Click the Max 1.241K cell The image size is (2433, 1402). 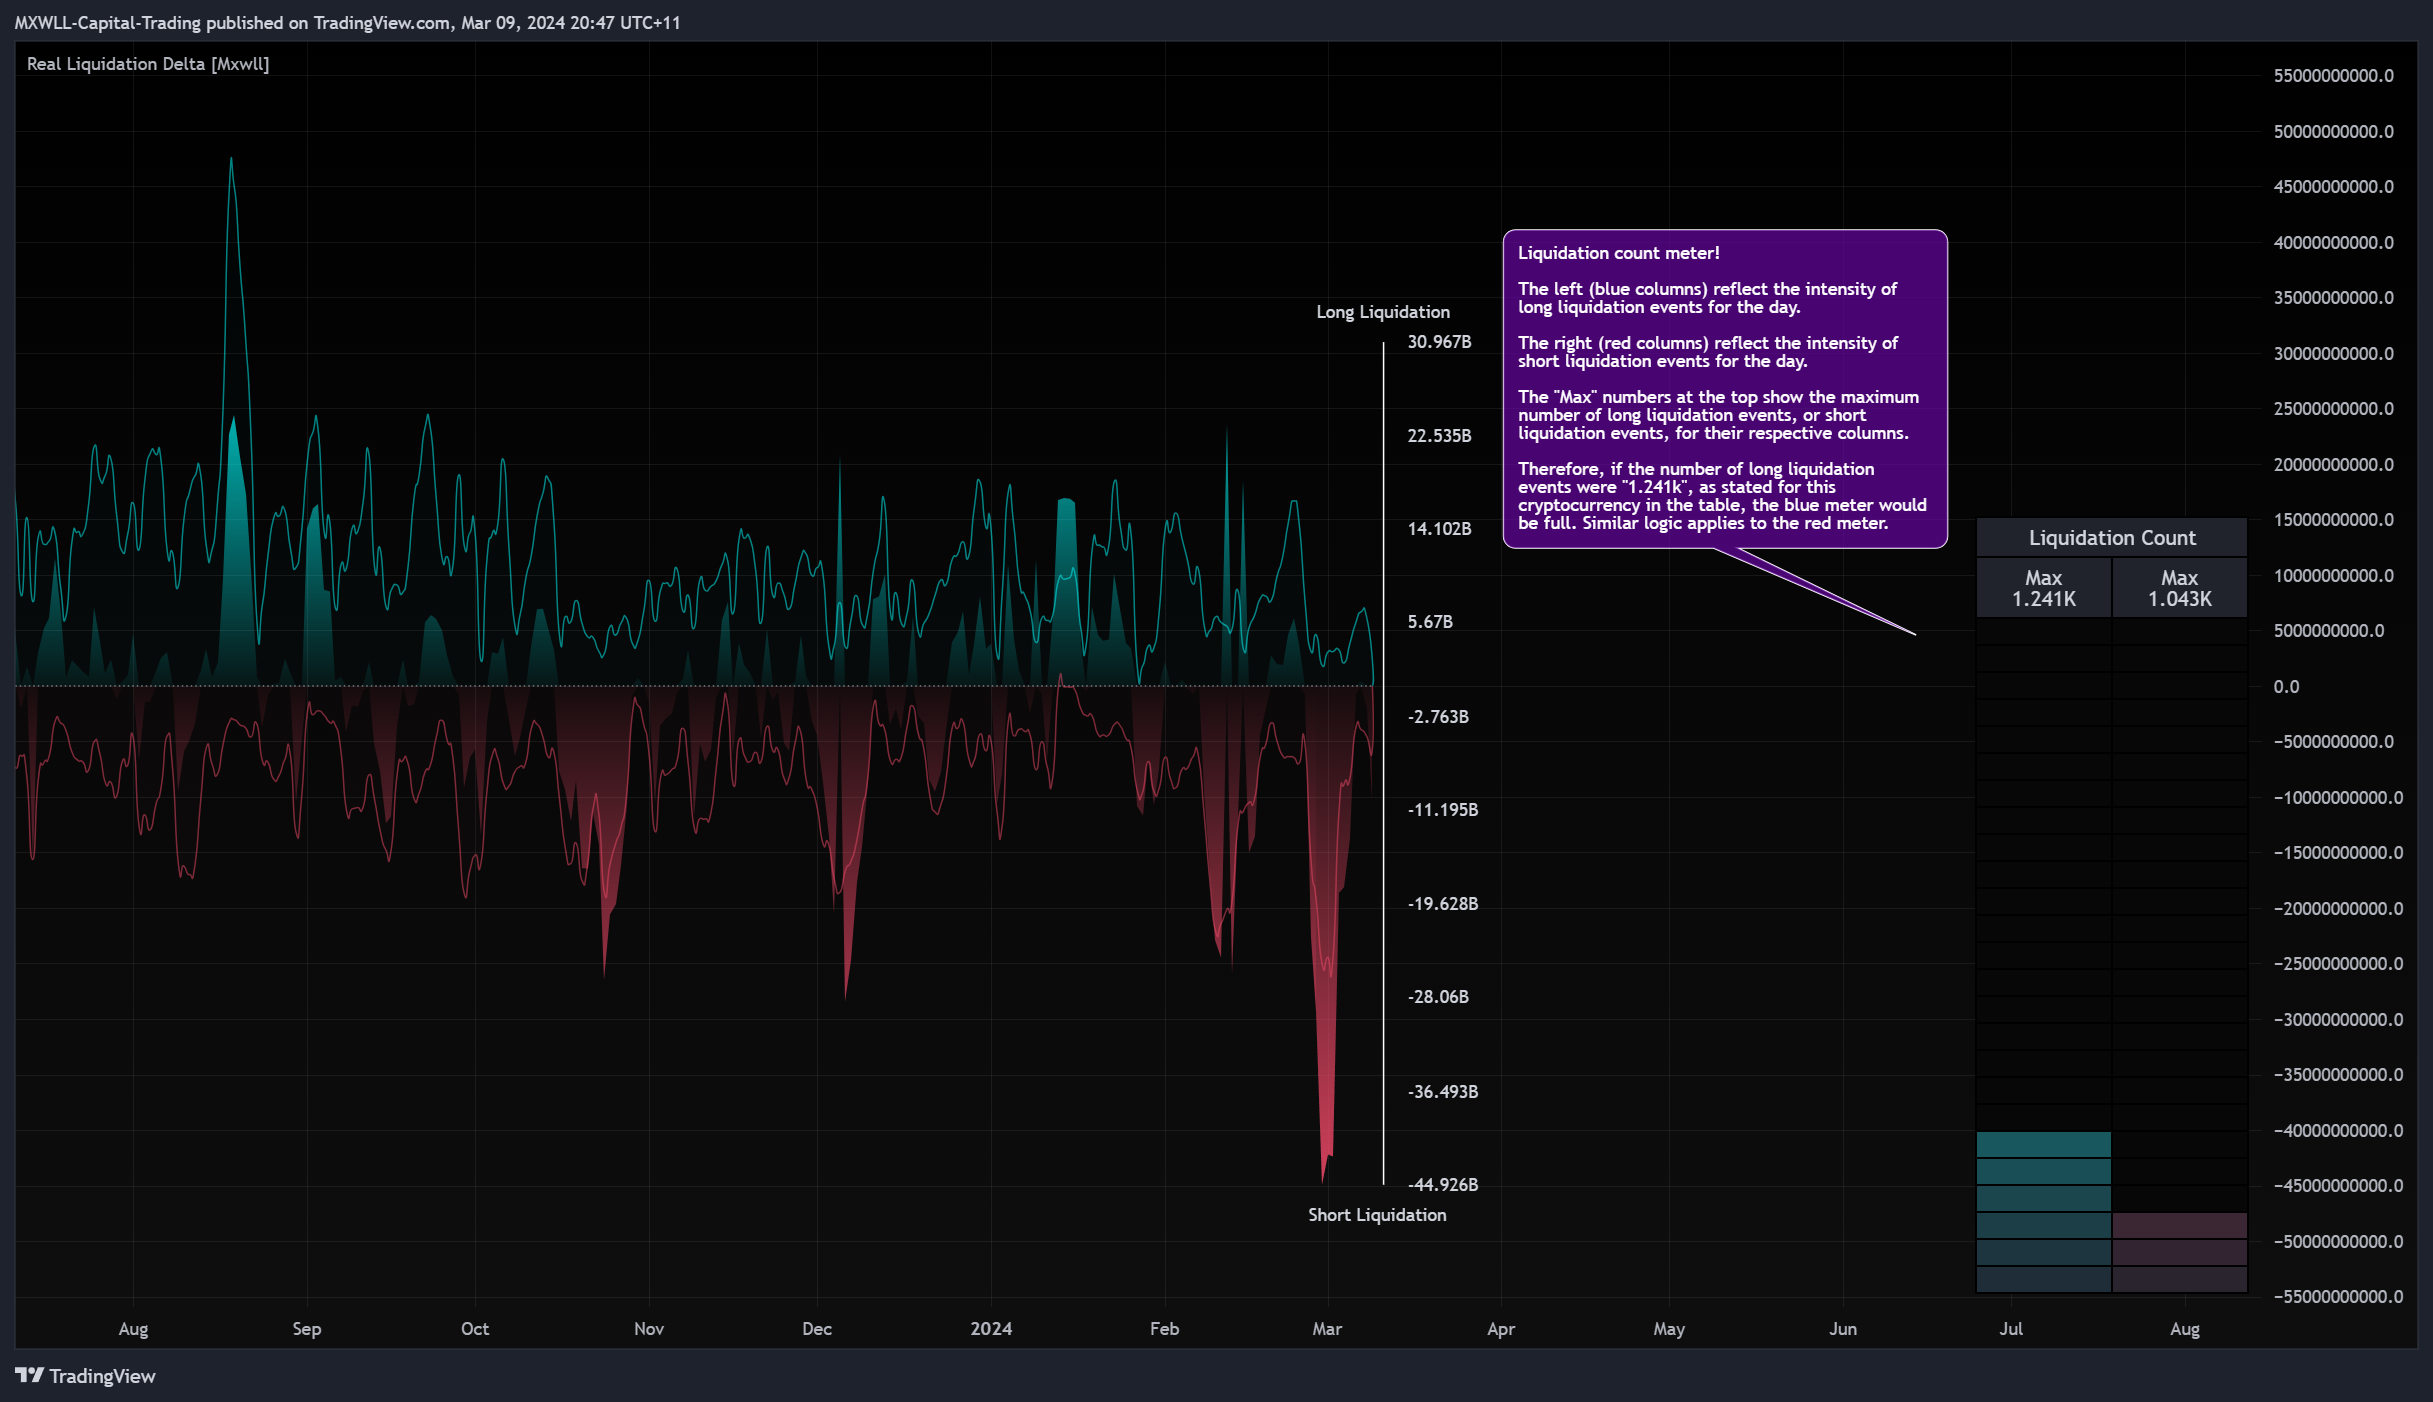2044,588
